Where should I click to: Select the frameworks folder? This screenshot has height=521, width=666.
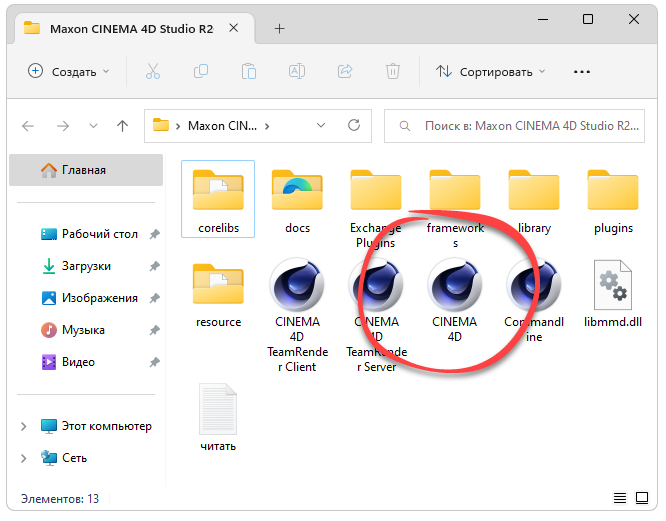(455, 208)
